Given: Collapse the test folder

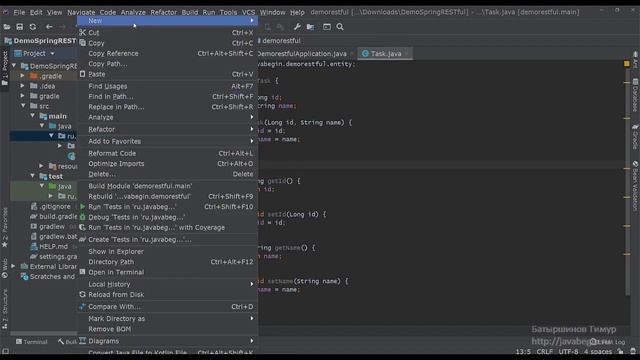Looking at the screenshot, I should (x=33, y=176).
